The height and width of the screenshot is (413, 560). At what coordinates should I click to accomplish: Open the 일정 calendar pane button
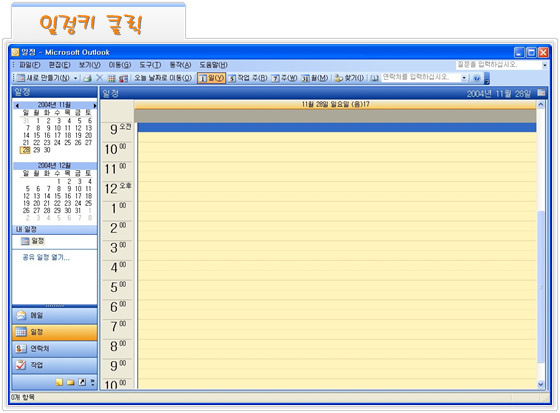pyautogui.click(x=55, y=332)
